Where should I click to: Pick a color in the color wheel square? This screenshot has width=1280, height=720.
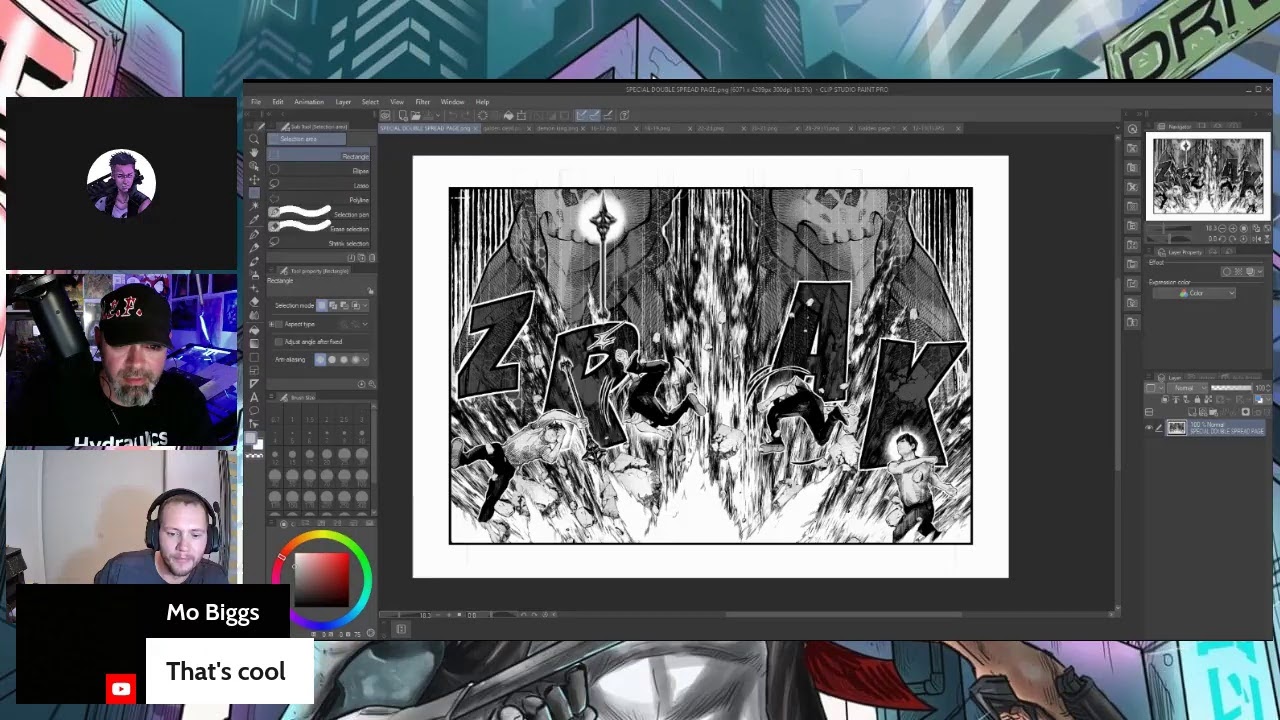click(321, 580)
